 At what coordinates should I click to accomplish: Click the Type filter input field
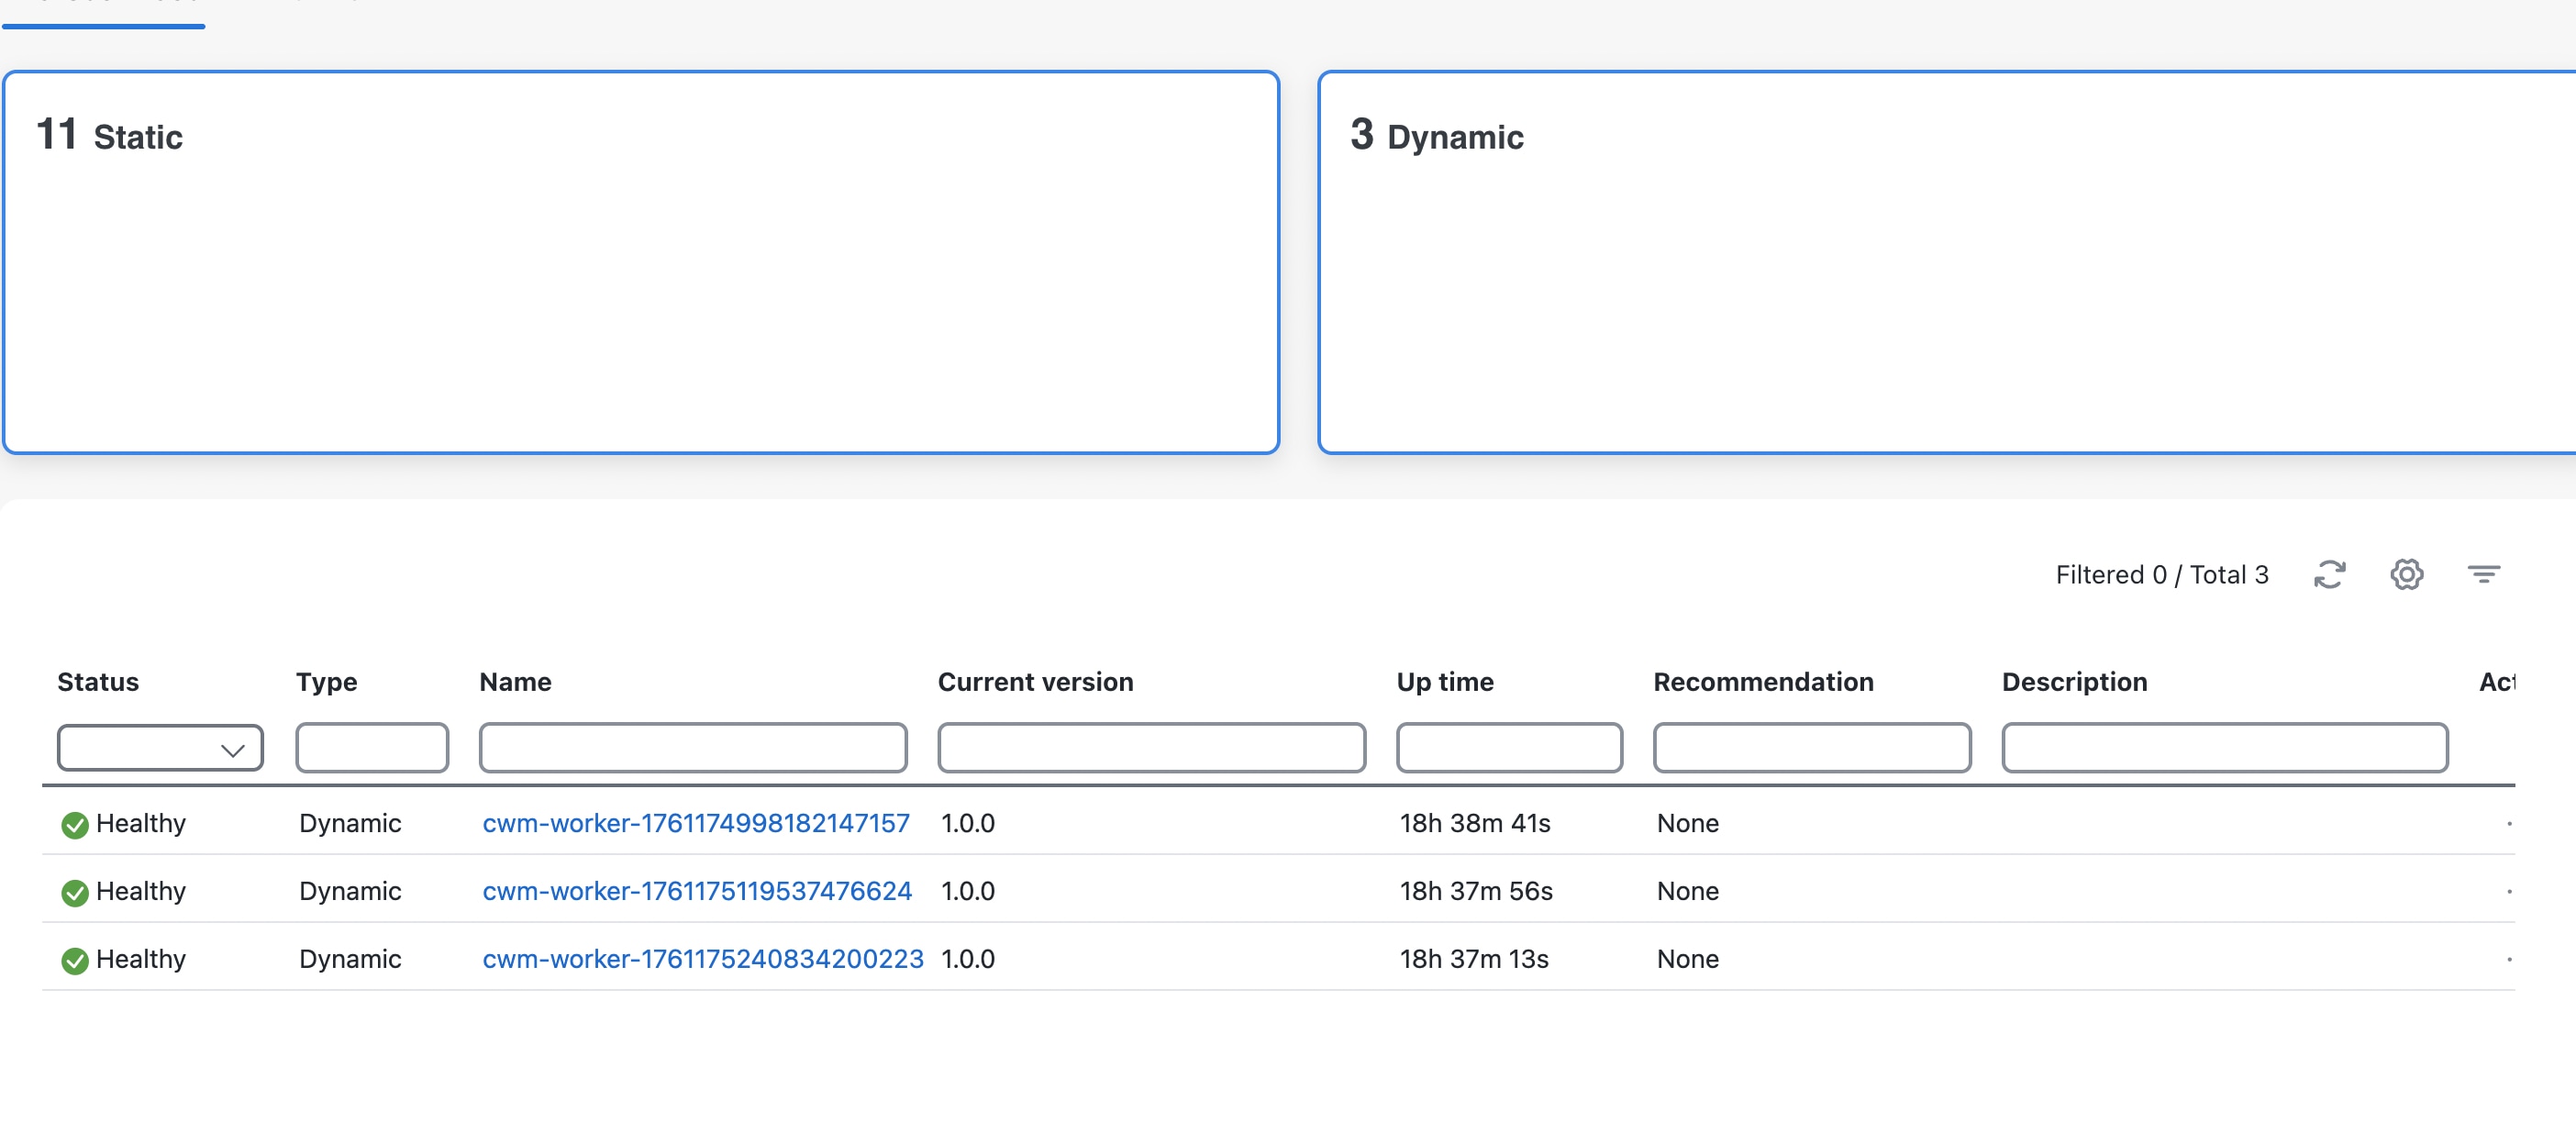(x=372, y=748)
